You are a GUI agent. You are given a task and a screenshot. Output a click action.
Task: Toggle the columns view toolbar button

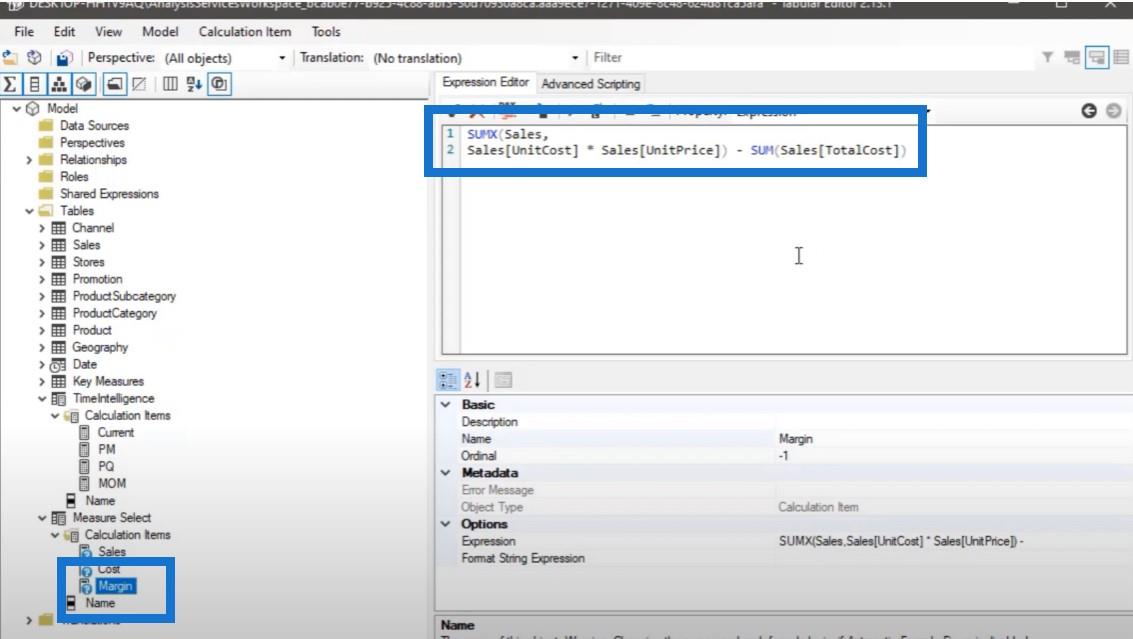[170, 84]
